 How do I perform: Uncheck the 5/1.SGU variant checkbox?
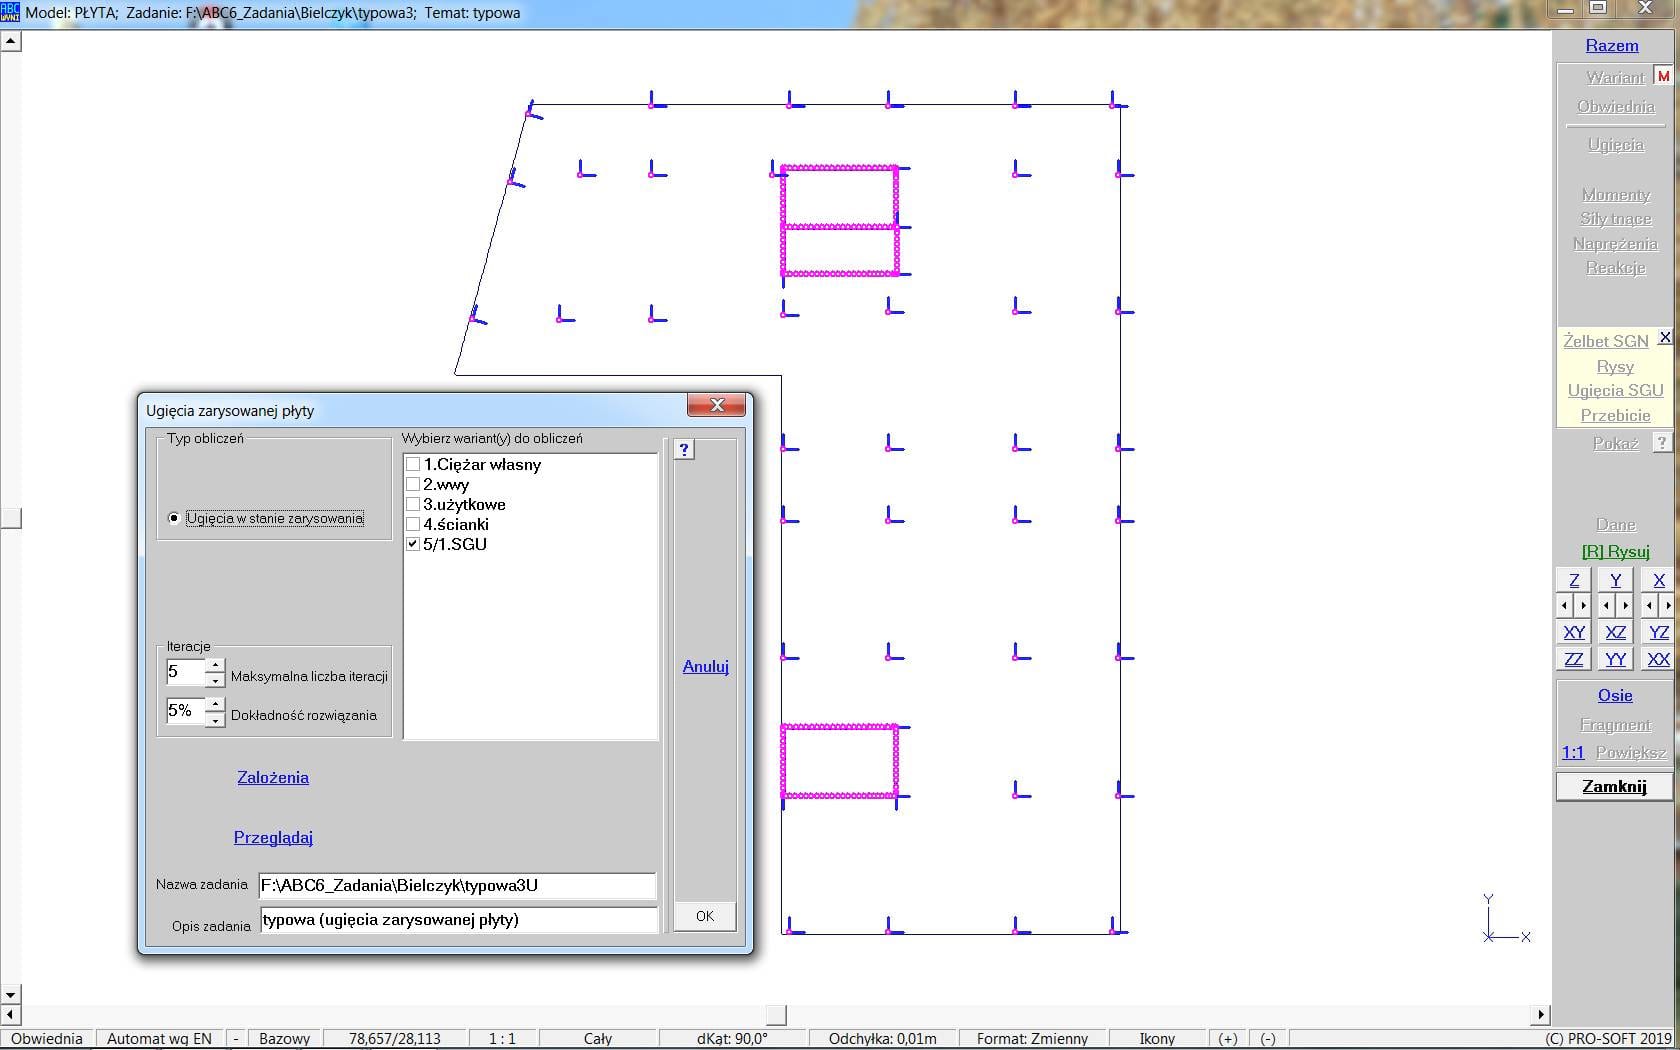click(x=413, y=544)
